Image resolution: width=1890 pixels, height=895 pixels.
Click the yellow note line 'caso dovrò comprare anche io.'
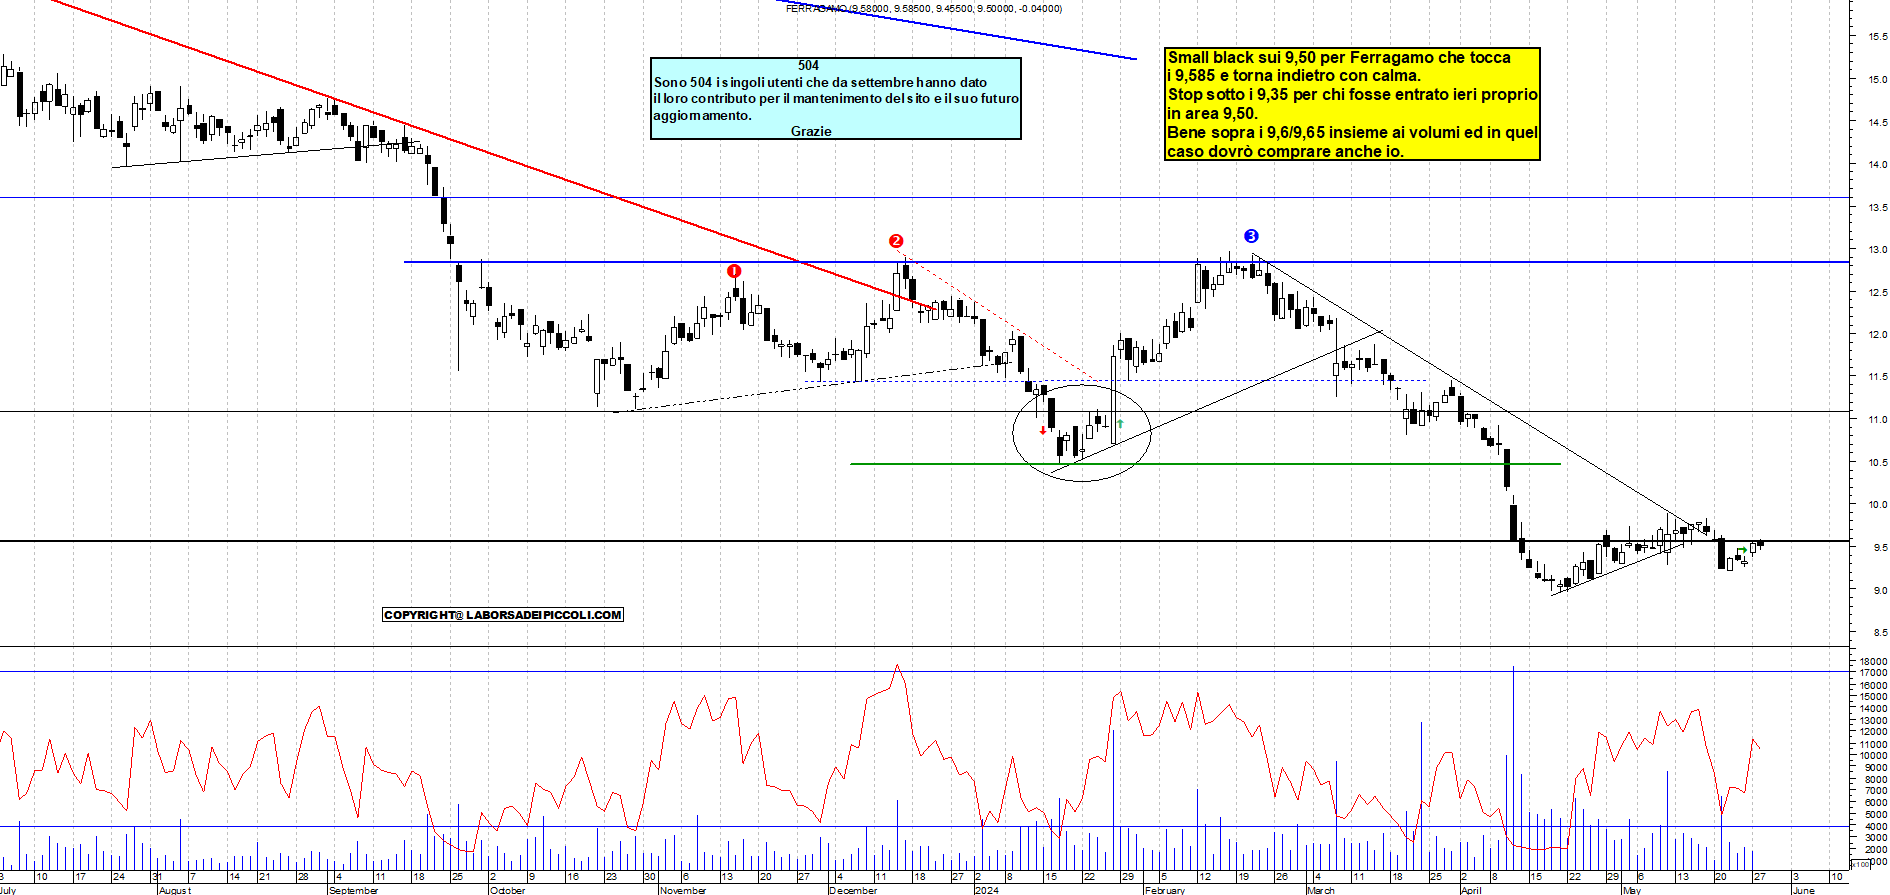[x=1286, y=151]
